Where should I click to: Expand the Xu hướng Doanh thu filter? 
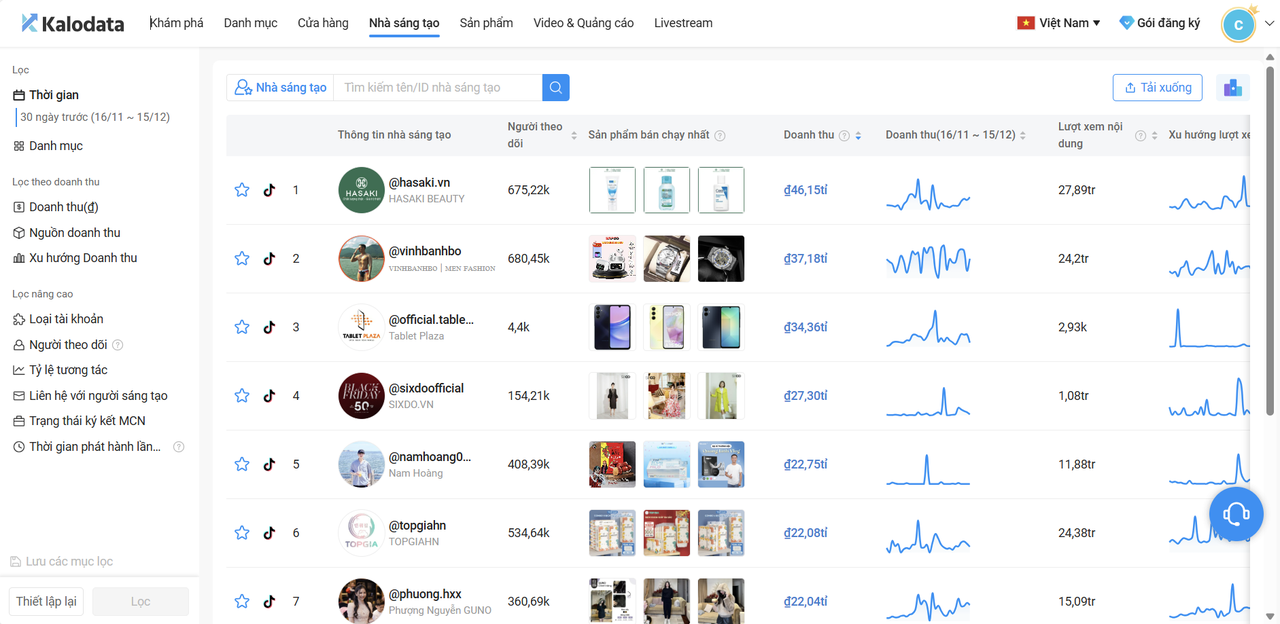click(x=75, y=258)
